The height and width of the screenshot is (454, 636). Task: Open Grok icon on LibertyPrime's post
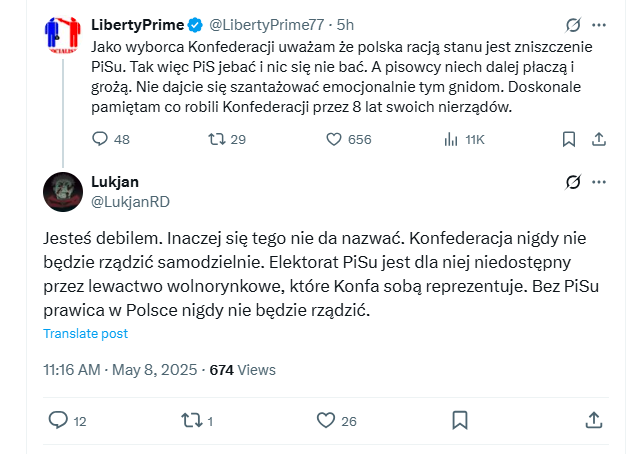click(x=573, y=25)
